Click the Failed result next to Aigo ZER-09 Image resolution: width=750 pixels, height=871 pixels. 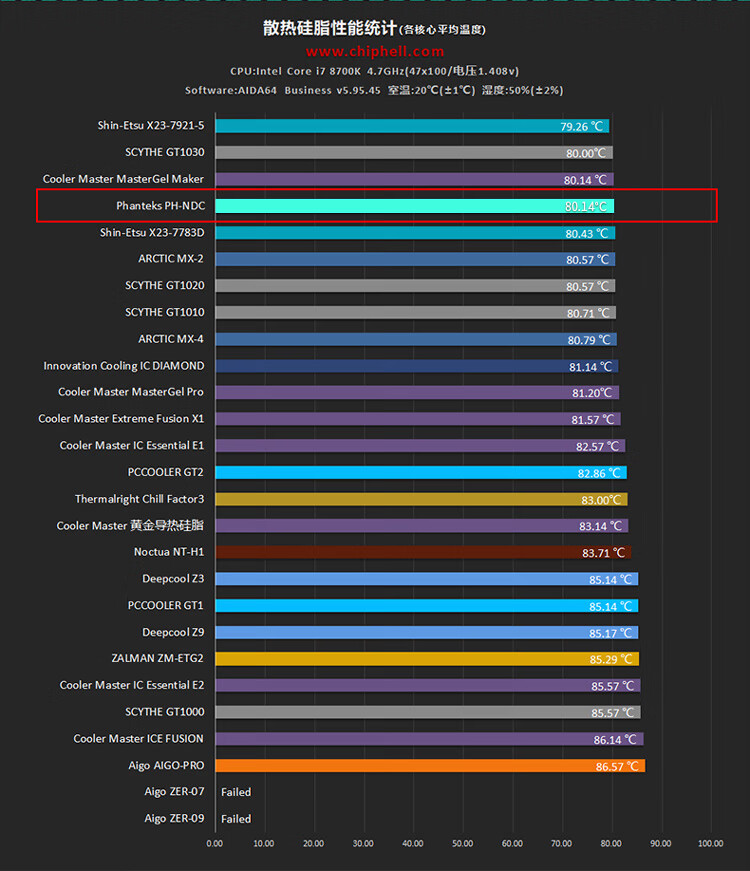click(x=236, y=819)
